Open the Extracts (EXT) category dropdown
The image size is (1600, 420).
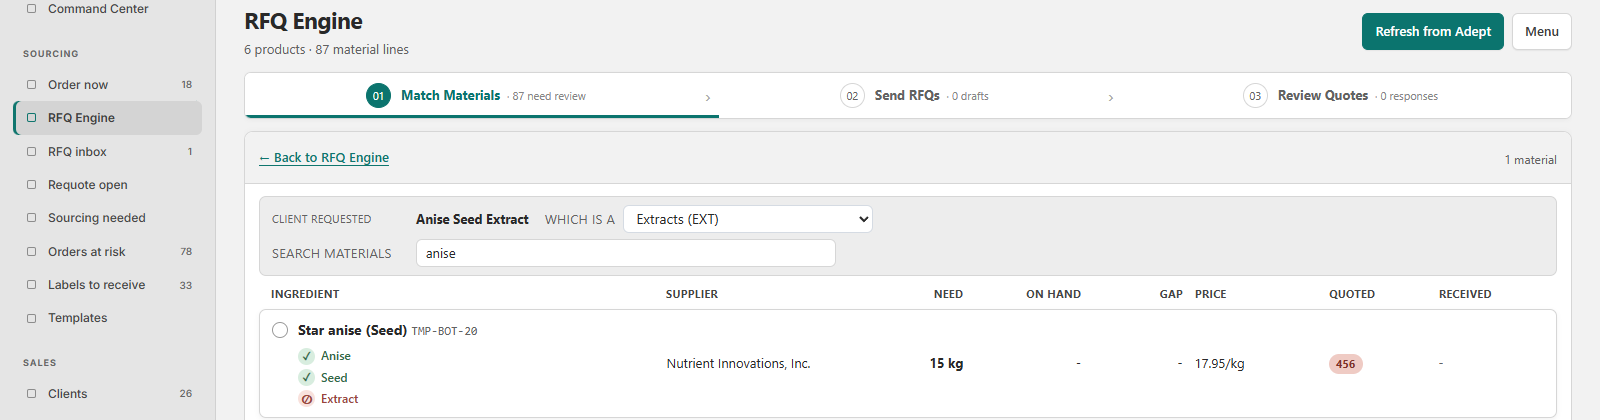[748, 219]
